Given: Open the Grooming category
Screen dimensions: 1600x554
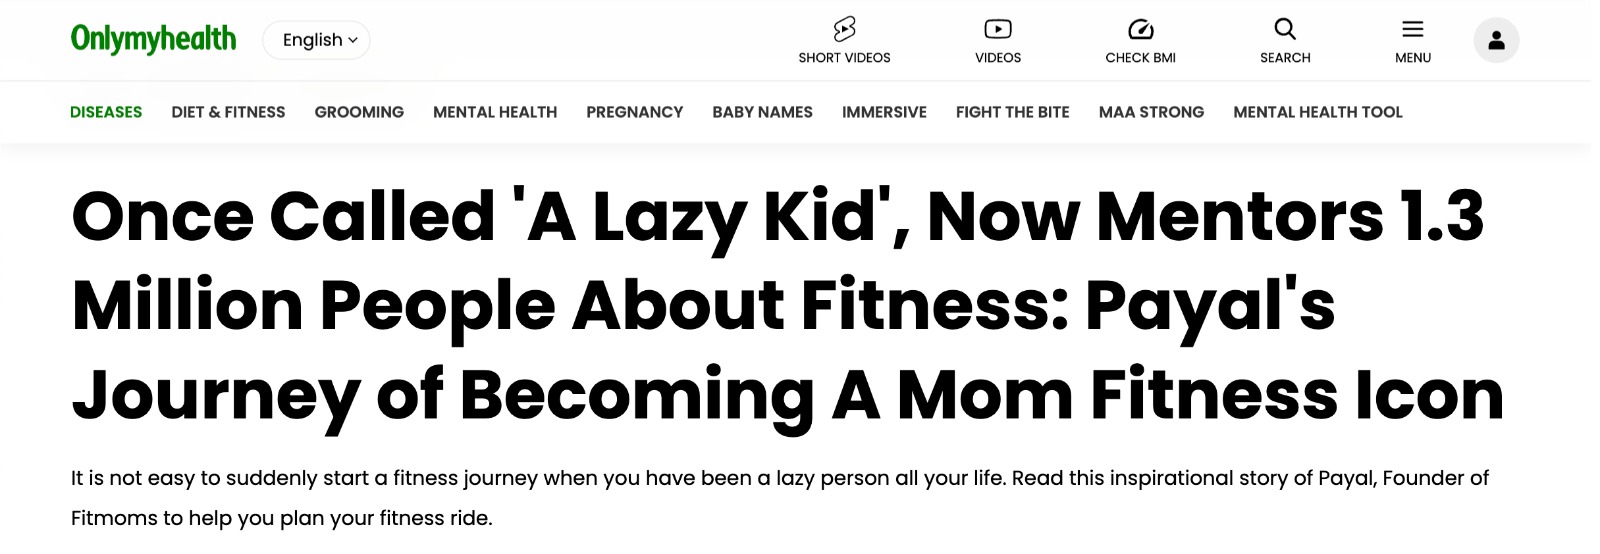Looking at the screenshot, I should 359,112.
